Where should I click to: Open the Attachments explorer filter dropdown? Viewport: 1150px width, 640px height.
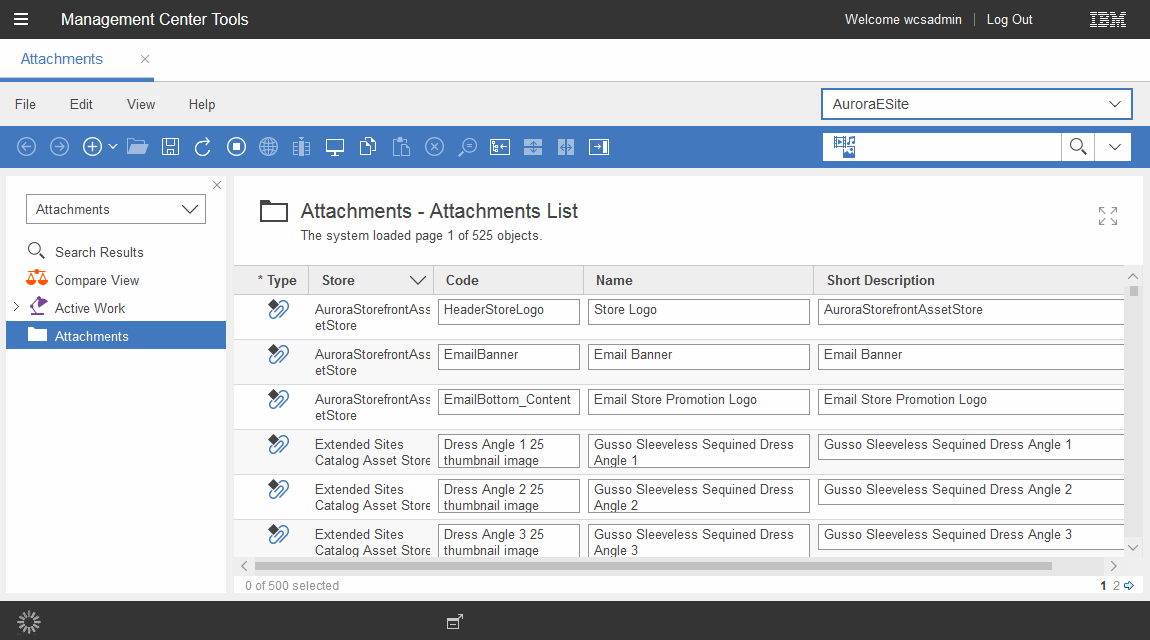coord(116,209)
